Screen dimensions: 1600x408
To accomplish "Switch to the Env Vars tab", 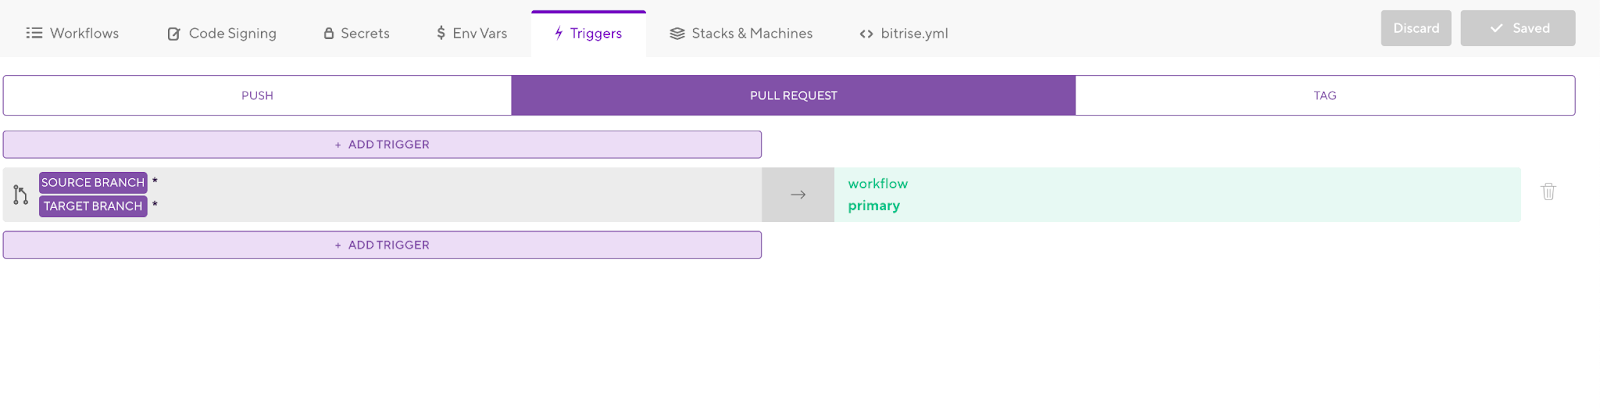I will (471, 33).
